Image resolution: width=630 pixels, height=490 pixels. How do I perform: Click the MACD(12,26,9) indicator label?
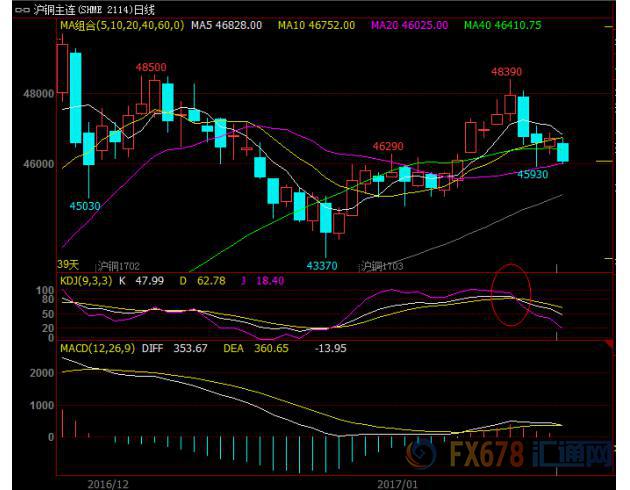click(x=98, y=348)
